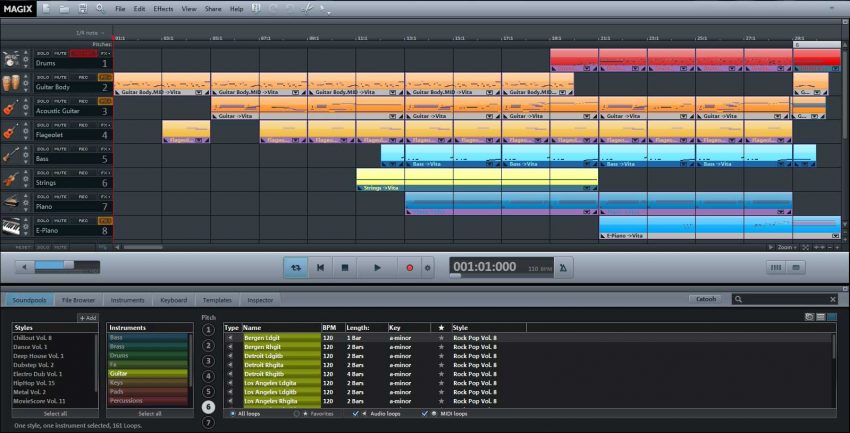Image resolution: width=850 pixels, height=433 pixels.
Task: Switch to the Keyboard tab
Action: tap(173, 300)
